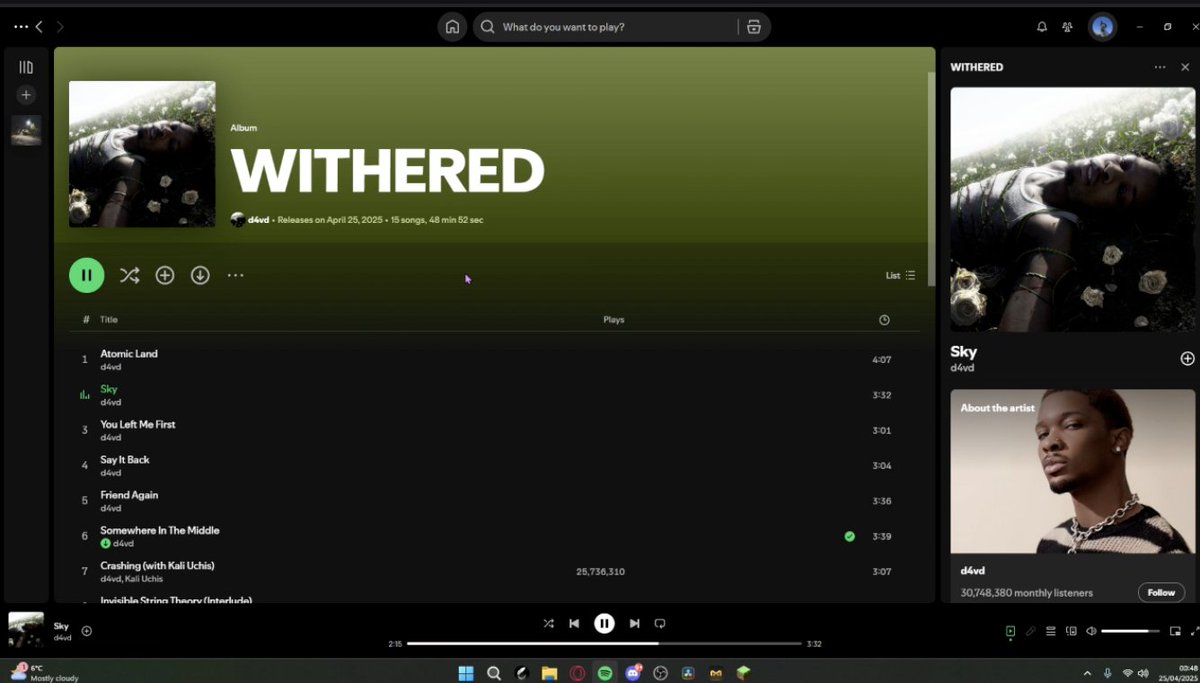Image resolution: width=1200 pixels, height=683 pixels.
Task: Open the three-dot app menu at top left
Action: [x=20, y=27]
